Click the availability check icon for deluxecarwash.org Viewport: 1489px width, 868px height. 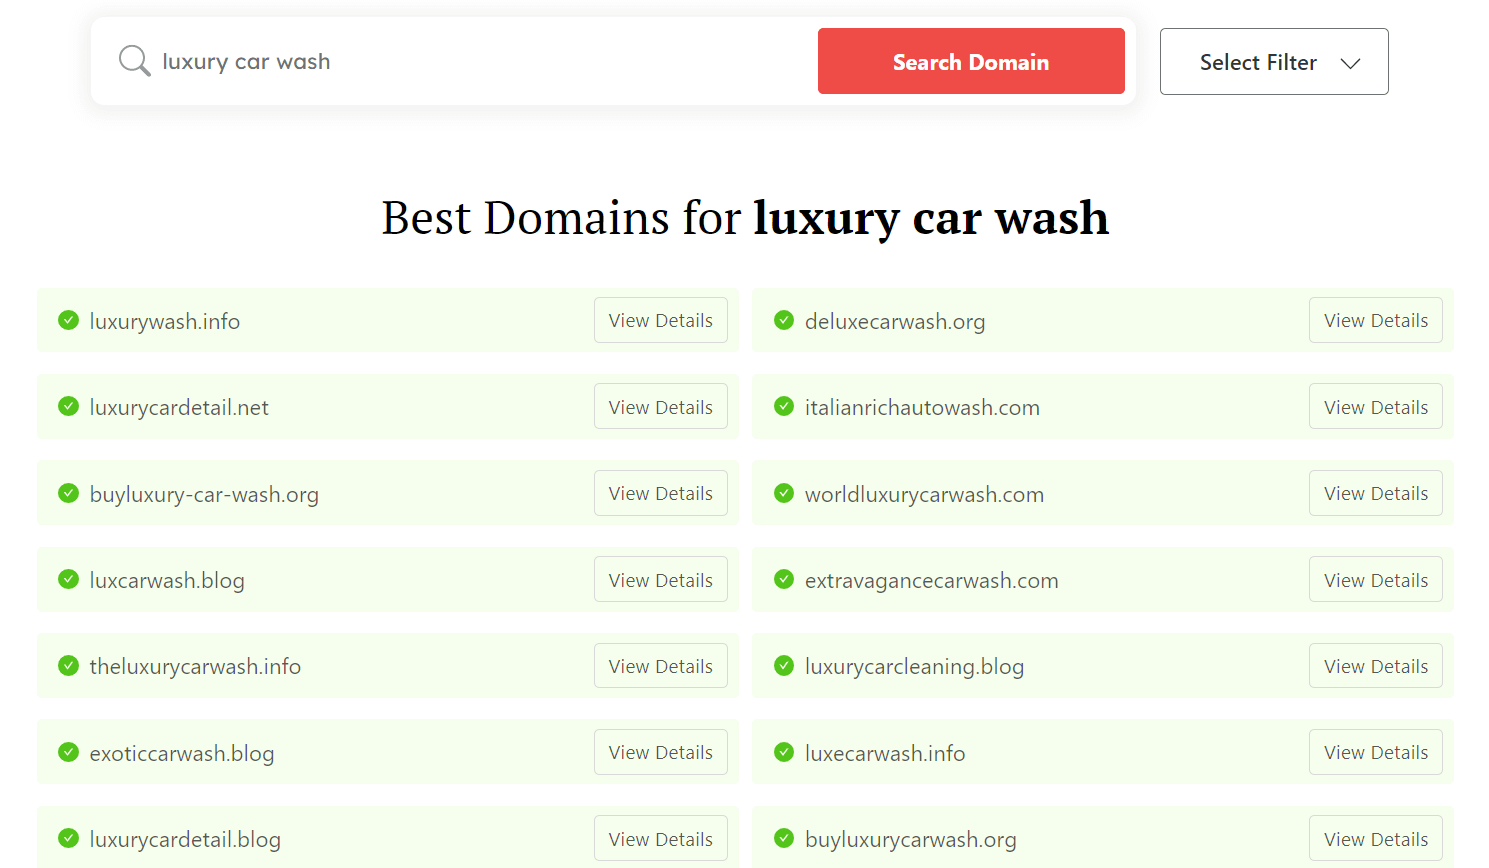[x=784, y=320]
